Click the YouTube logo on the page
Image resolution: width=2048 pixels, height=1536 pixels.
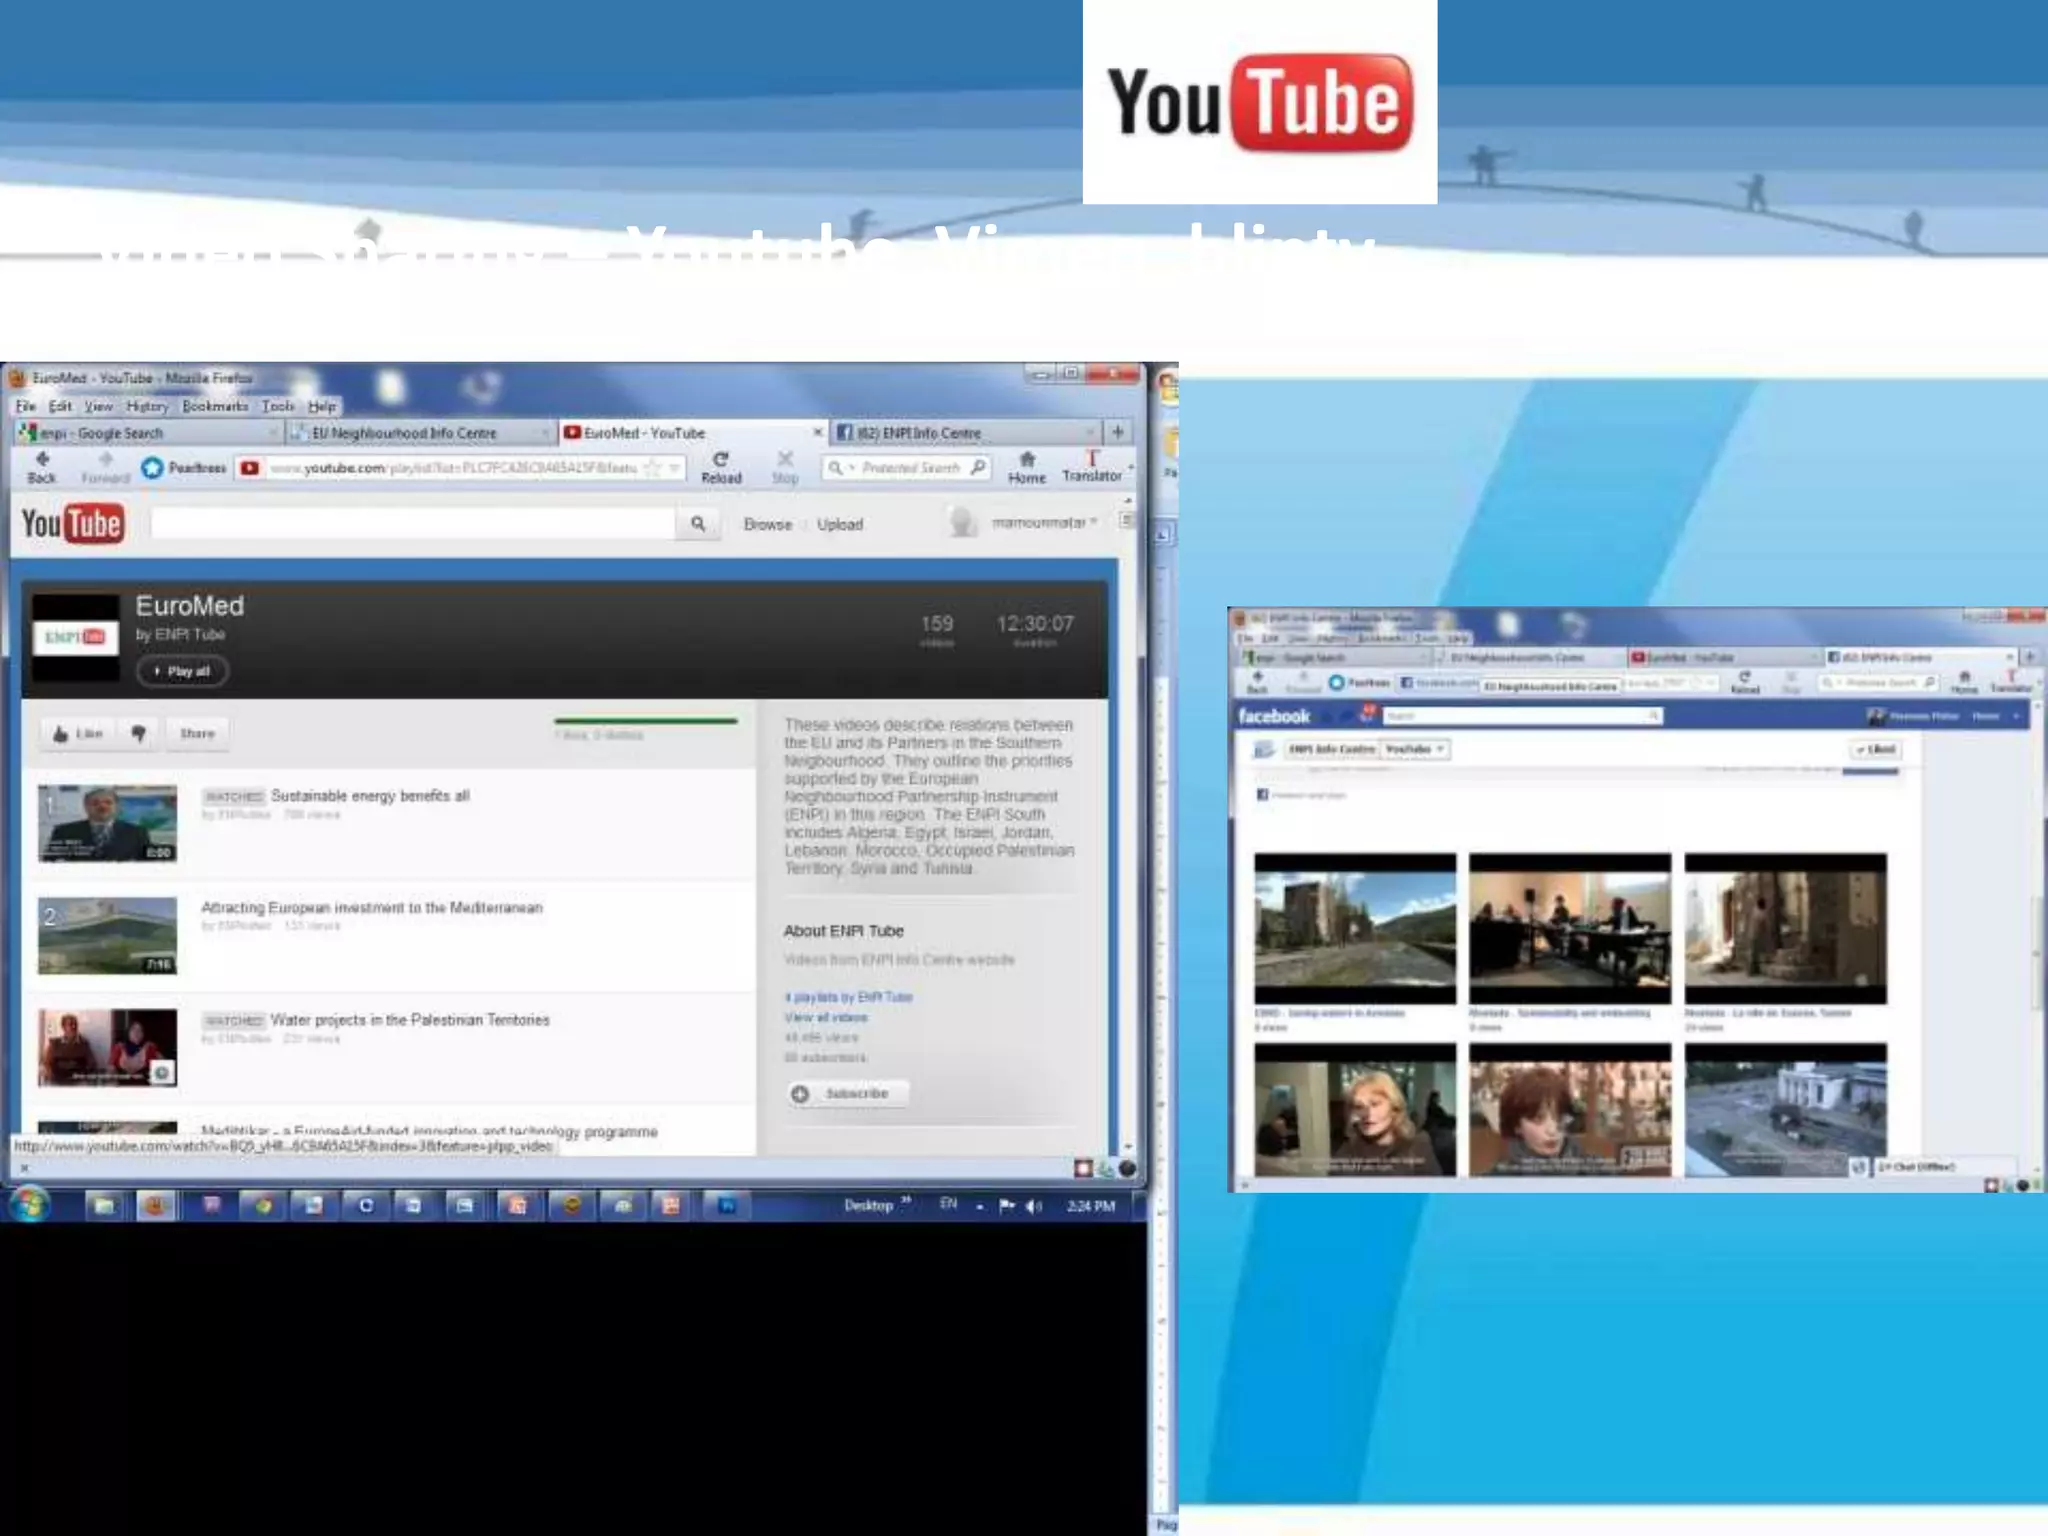coord(72,523)
